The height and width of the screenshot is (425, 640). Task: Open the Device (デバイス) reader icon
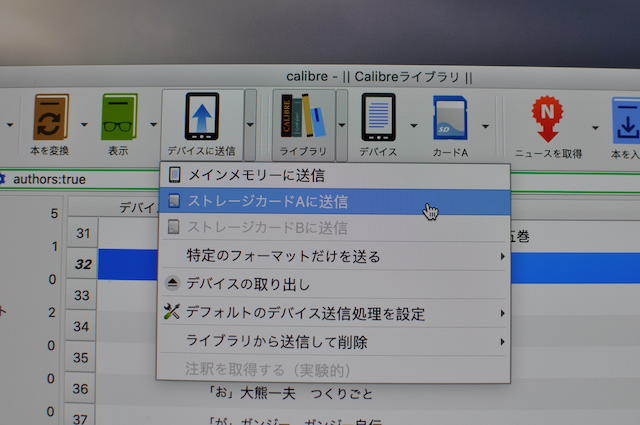pos(378,118)
